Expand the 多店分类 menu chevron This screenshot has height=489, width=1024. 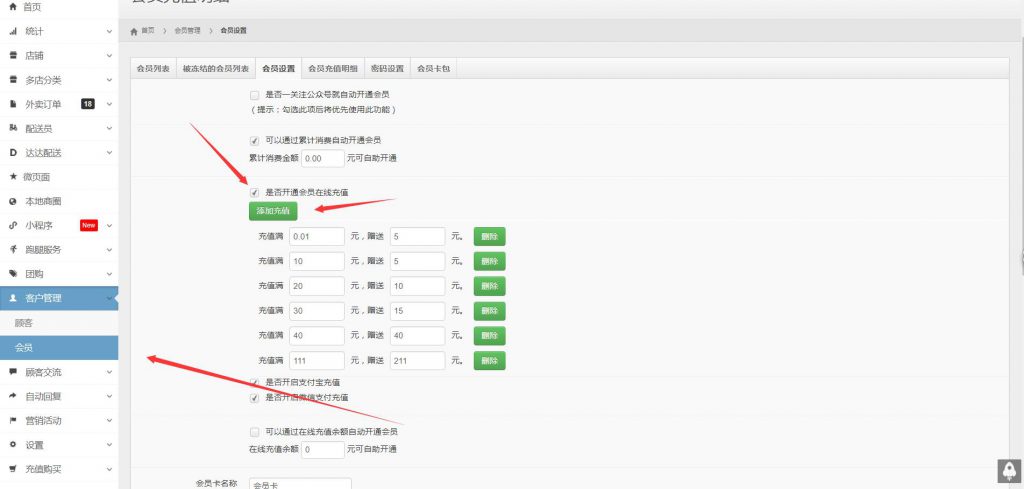tap(109, 80)
